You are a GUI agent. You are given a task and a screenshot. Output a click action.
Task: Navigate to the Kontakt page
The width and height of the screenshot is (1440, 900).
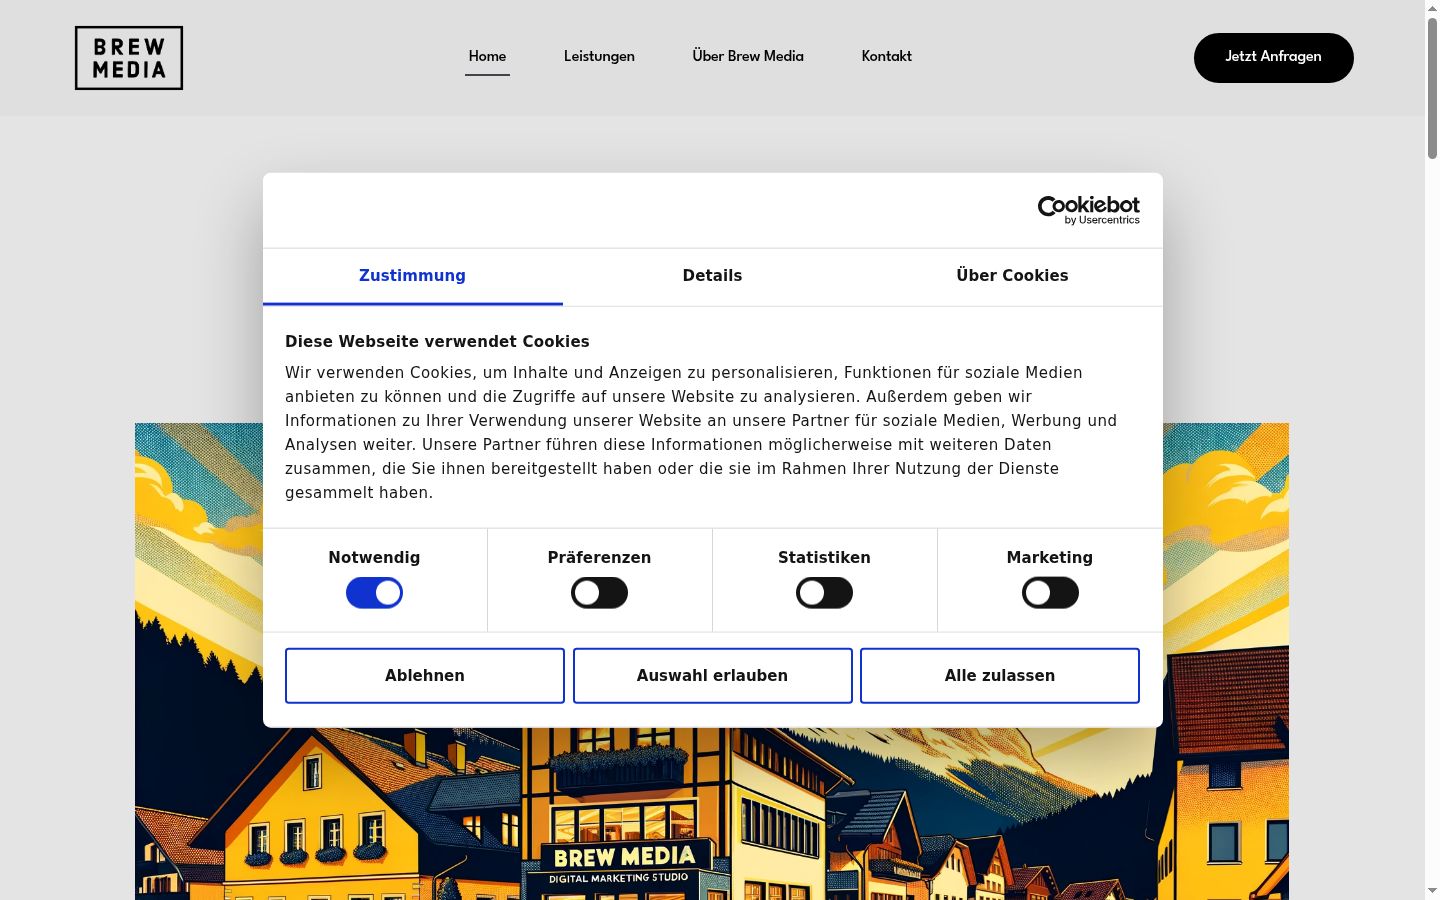[x=887, y=57]
